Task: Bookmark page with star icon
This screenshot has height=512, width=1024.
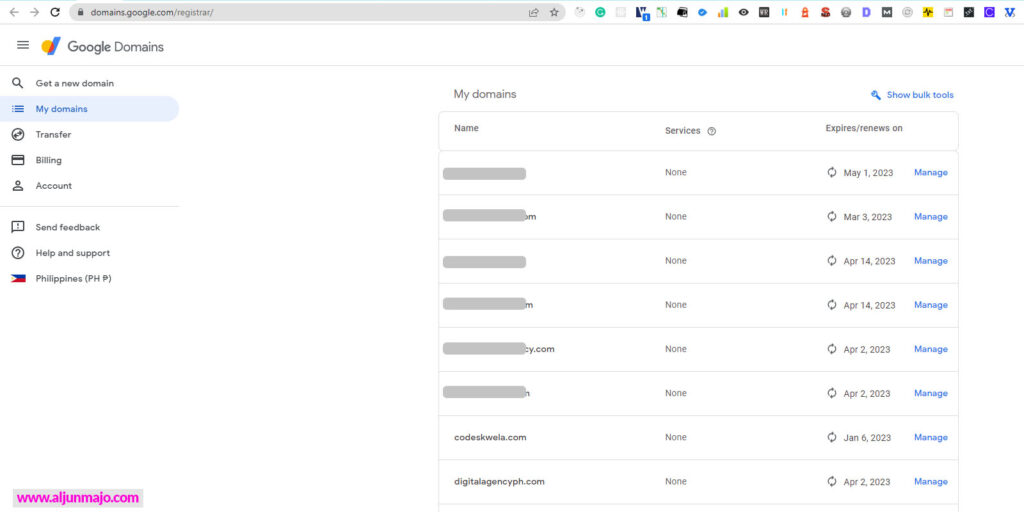Action: point(554,12)
